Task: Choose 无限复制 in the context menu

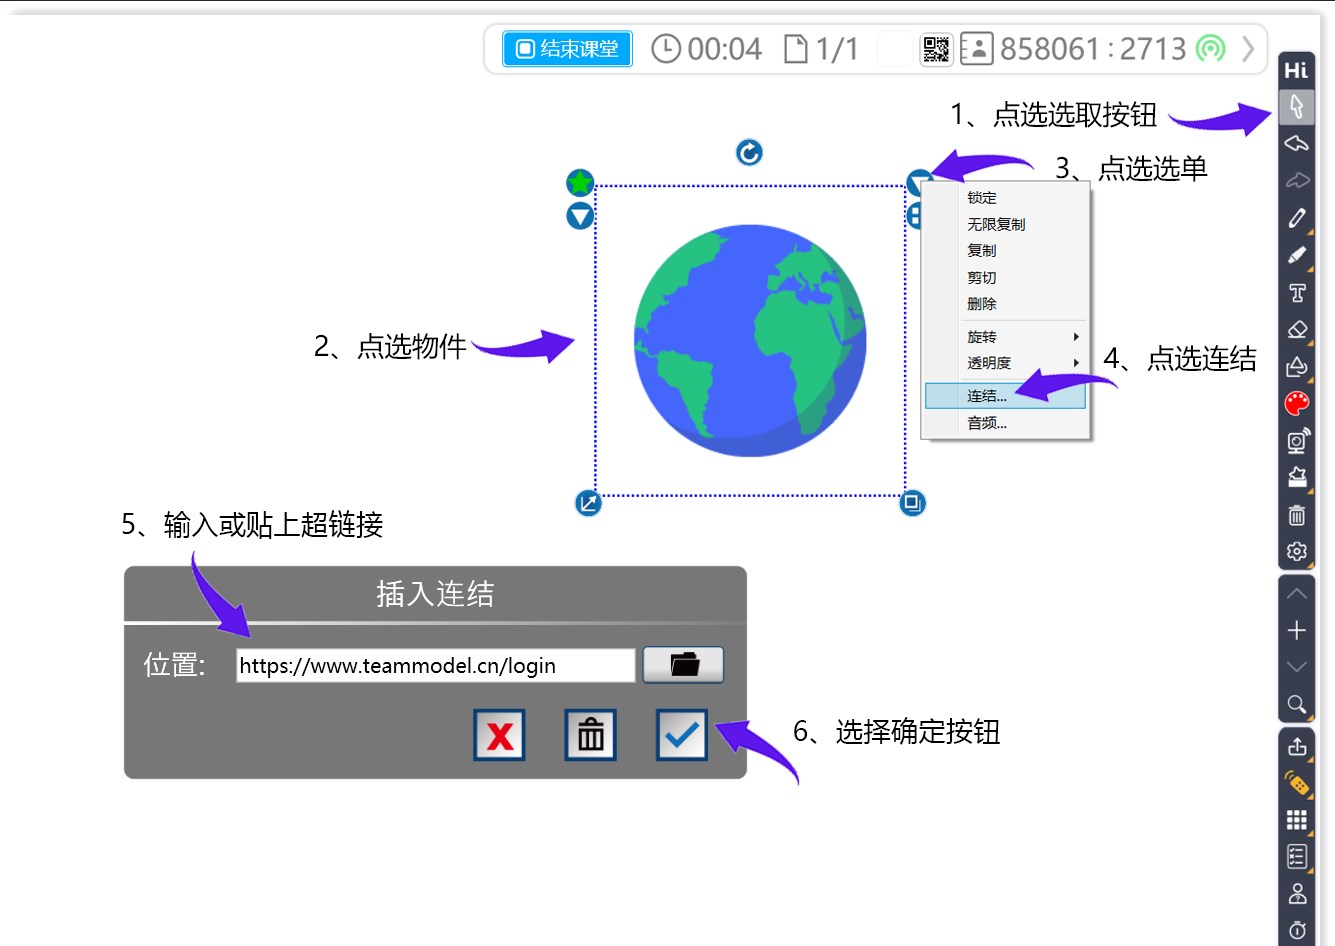Action: tap(996, 224)
